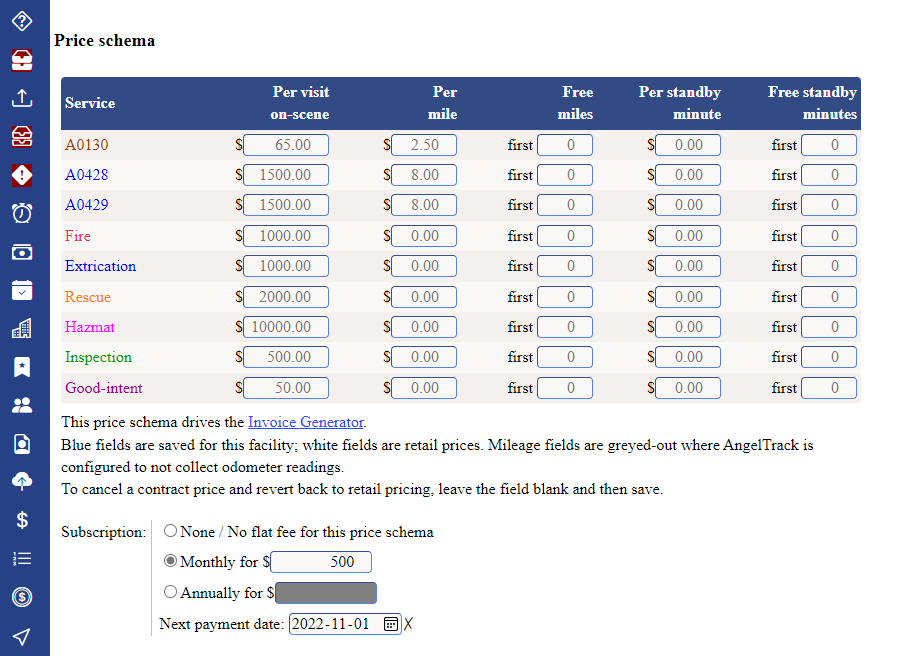Open the alarm clock icon in the sidebar
Viewport: 923px width, 656px height.
tap(22, 213)
